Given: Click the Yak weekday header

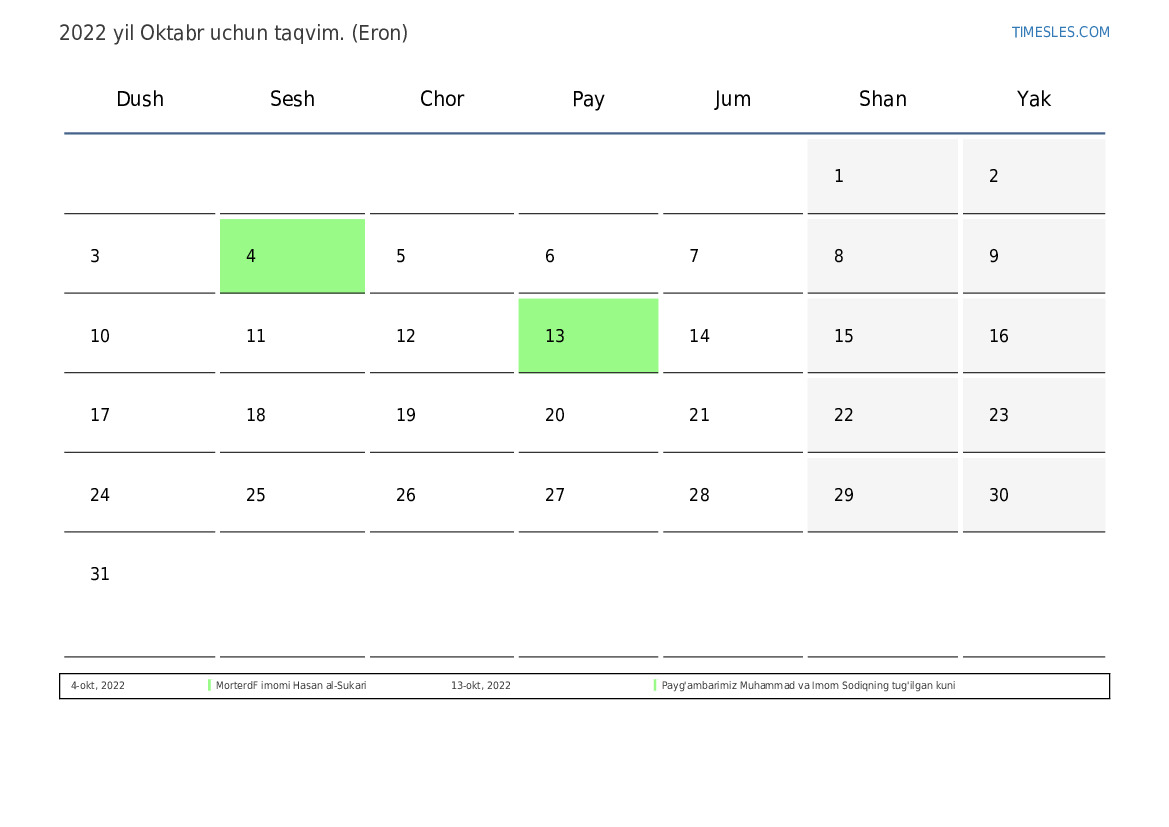Looking at the screenshot, I should [x=1034, y=99].
